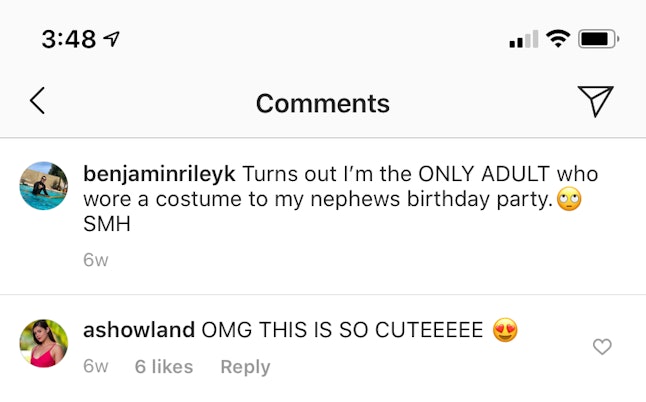Tap the 3:48 clock in status bar
The height and width of the screenshot is (402, 646).
(x=68, y=40)
